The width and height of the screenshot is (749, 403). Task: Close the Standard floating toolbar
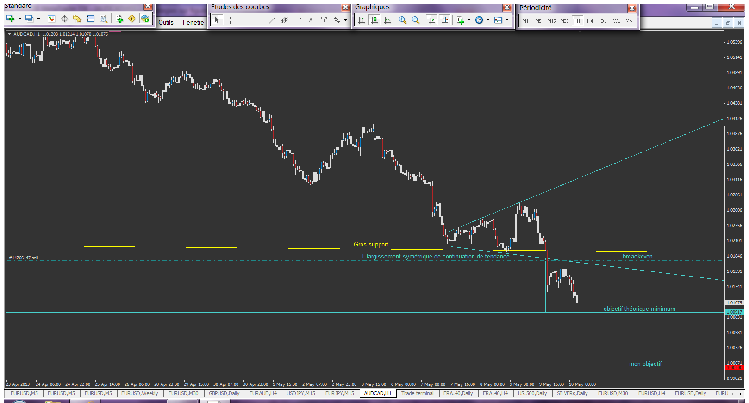(x=148, y=7)
